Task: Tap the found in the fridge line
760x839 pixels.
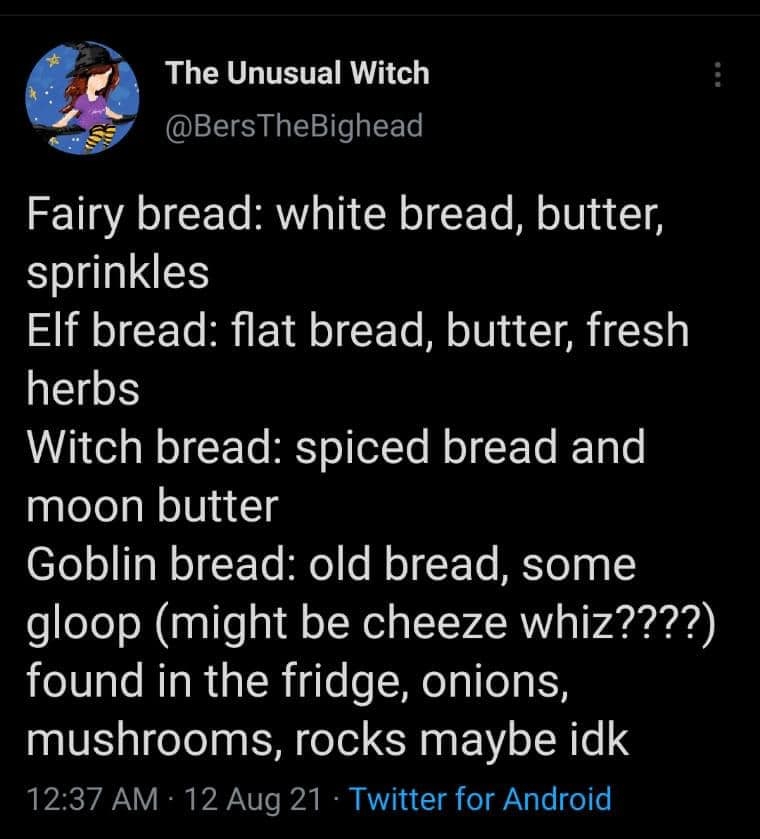Action: coord(298,682)
